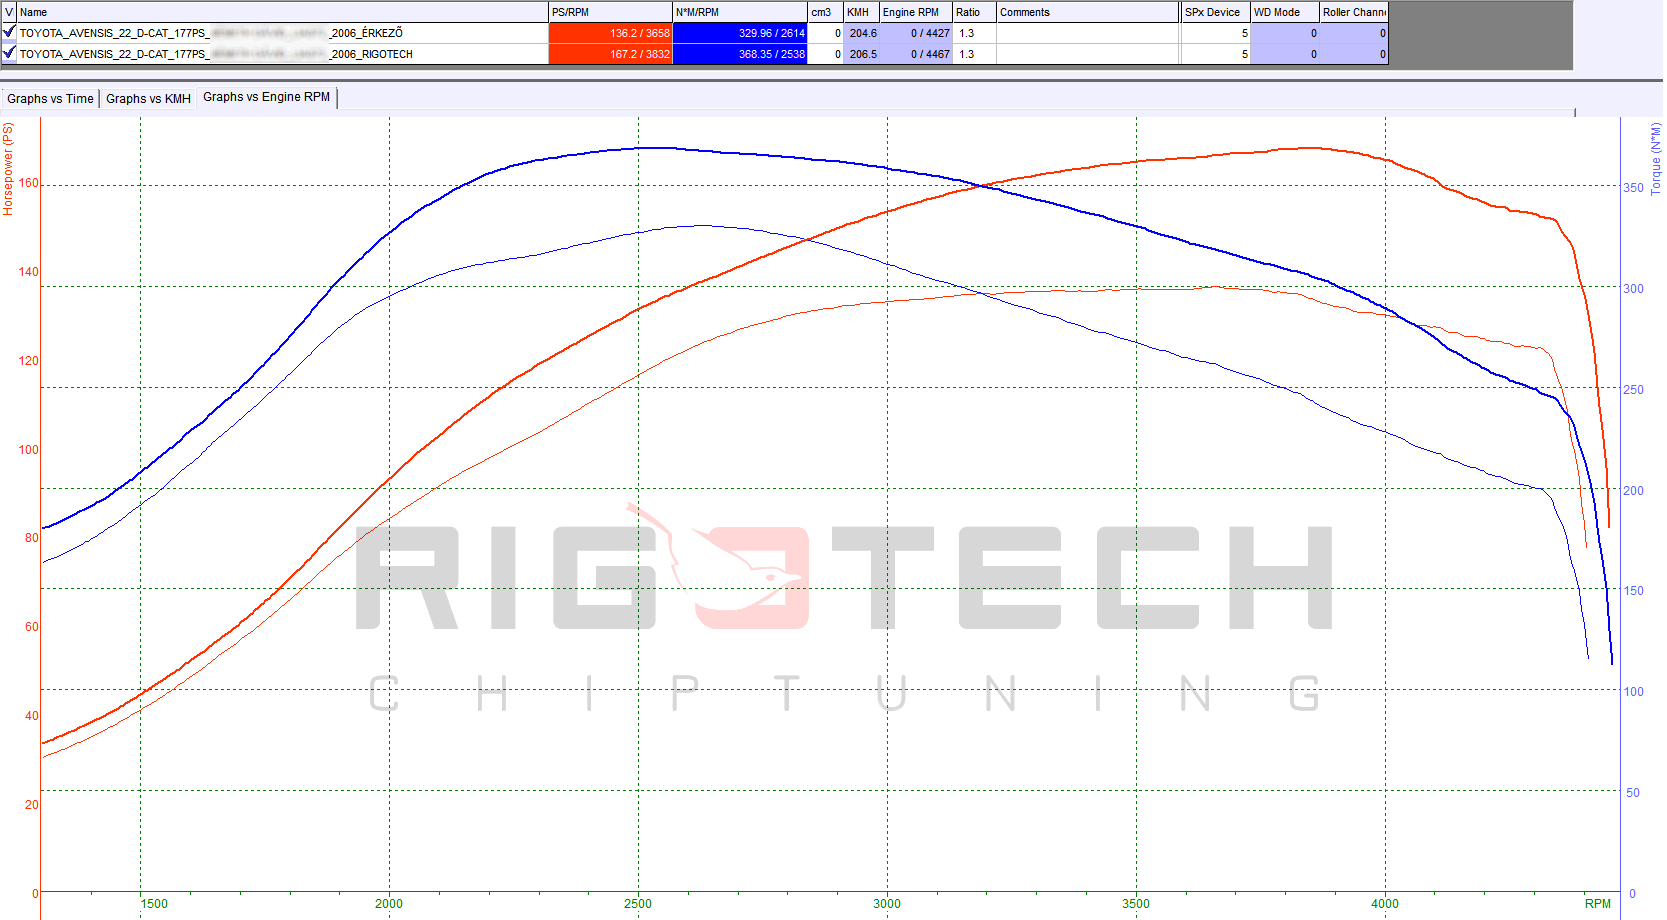Select the red 136.2 / 3658 power cell
Image resolution: width=1667 pixels, height=920 pixels.
coord(610,33)
